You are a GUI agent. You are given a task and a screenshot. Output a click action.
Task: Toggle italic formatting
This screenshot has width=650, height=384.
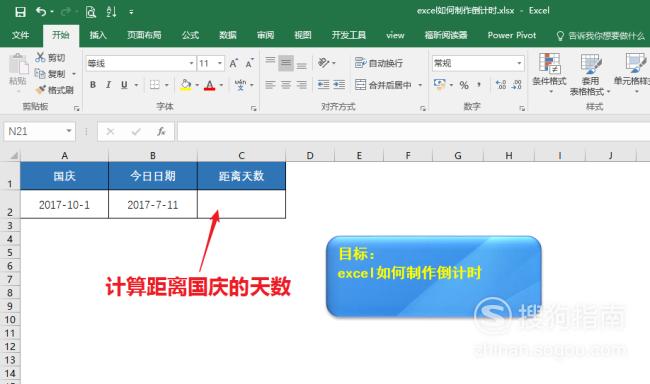pos(108,85)
